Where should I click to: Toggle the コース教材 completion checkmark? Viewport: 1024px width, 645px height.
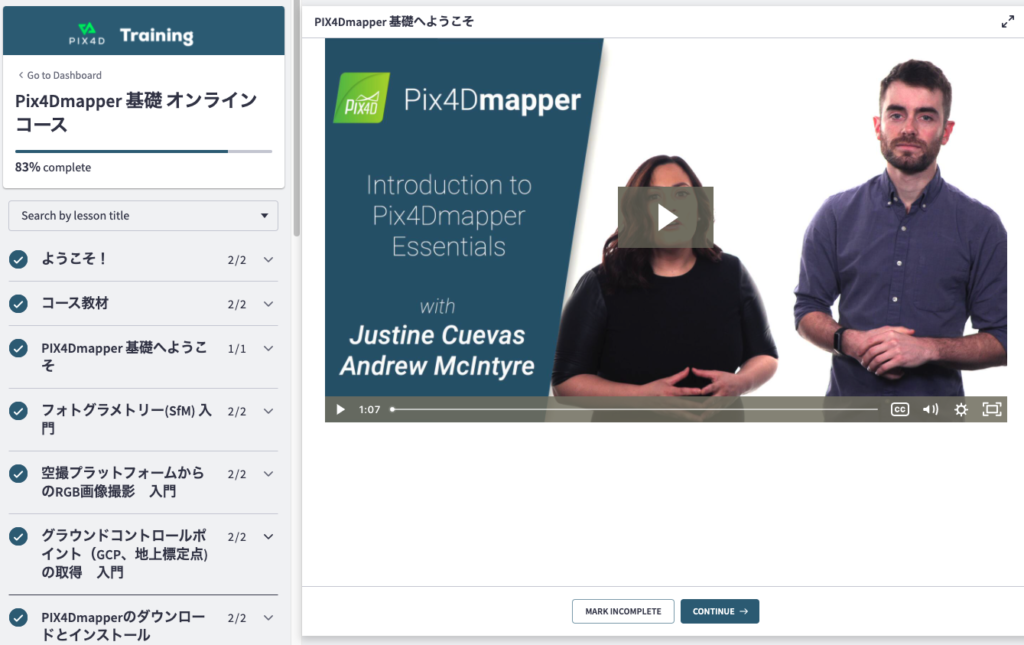(18, 304)
